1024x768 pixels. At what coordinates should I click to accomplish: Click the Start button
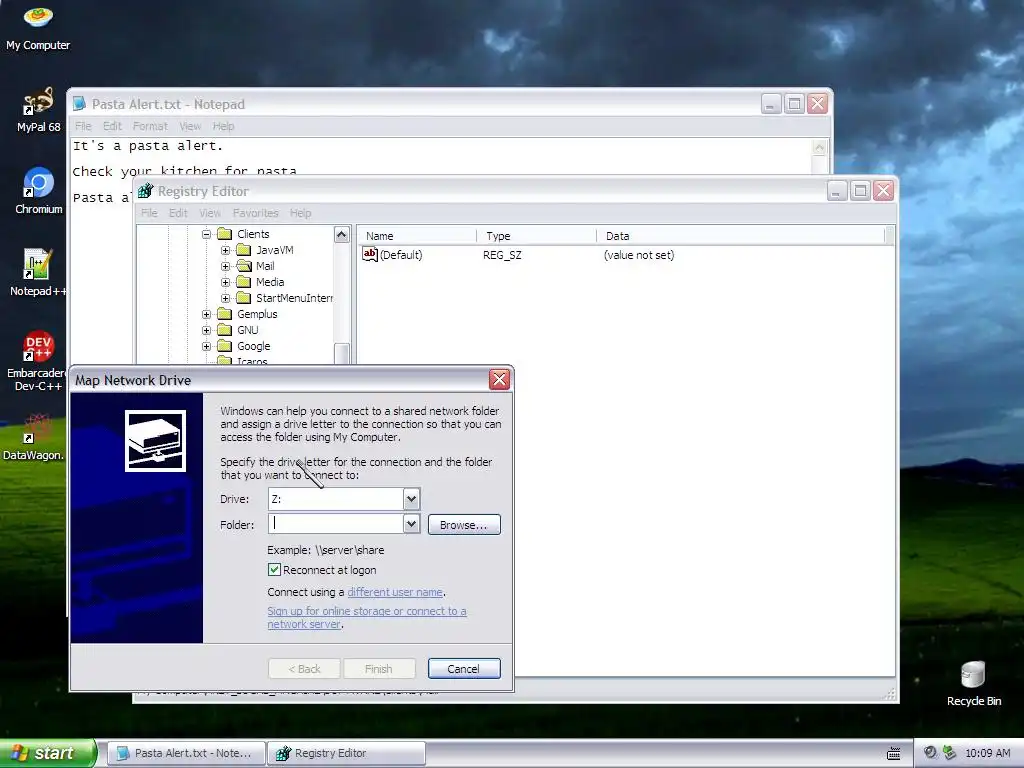click(48, 753)
